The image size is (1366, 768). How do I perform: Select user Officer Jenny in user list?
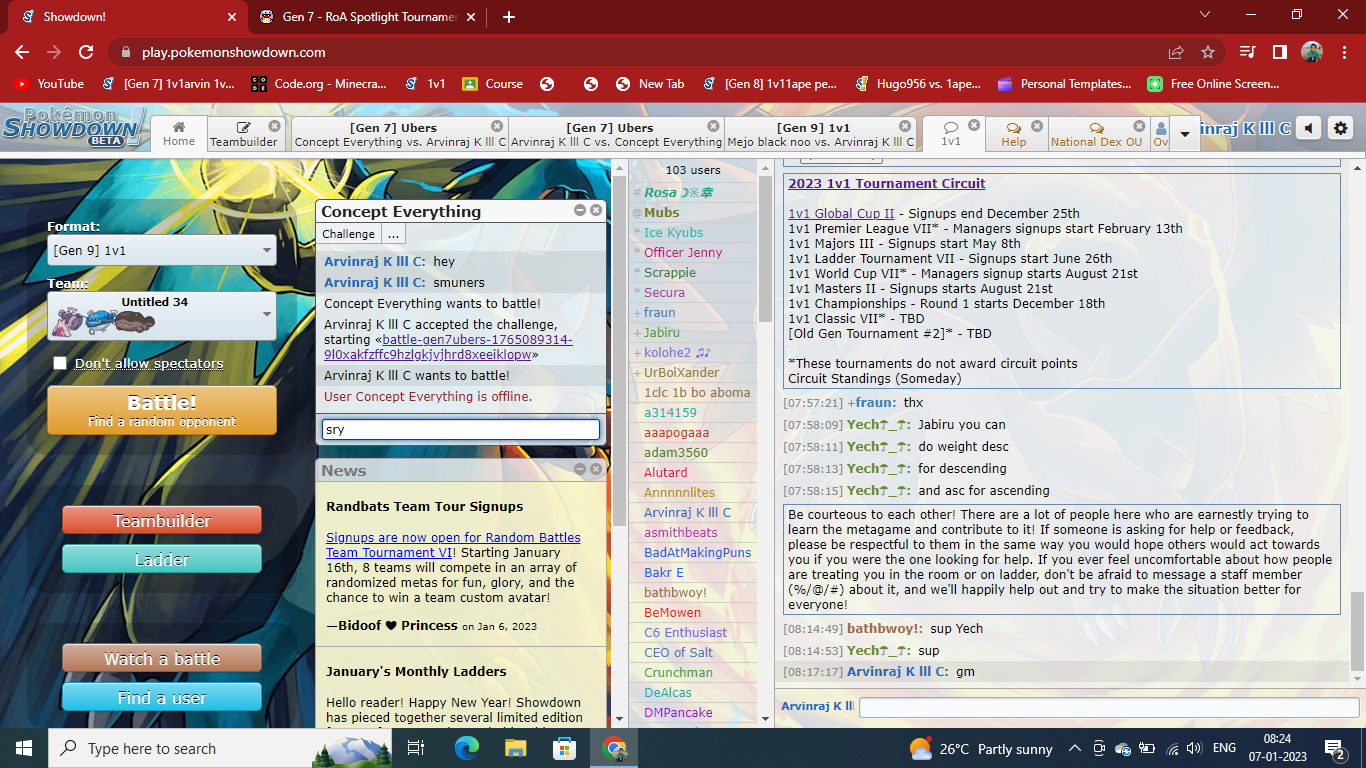point(683,253)
